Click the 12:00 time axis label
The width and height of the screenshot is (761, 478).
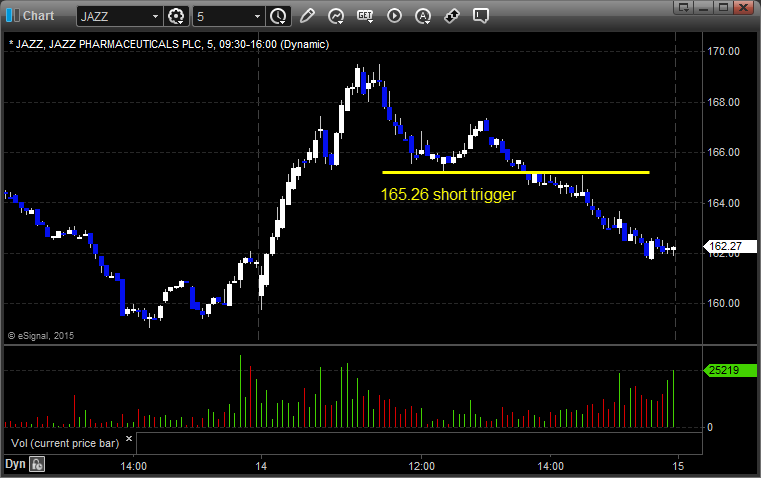tap(421, 466)
